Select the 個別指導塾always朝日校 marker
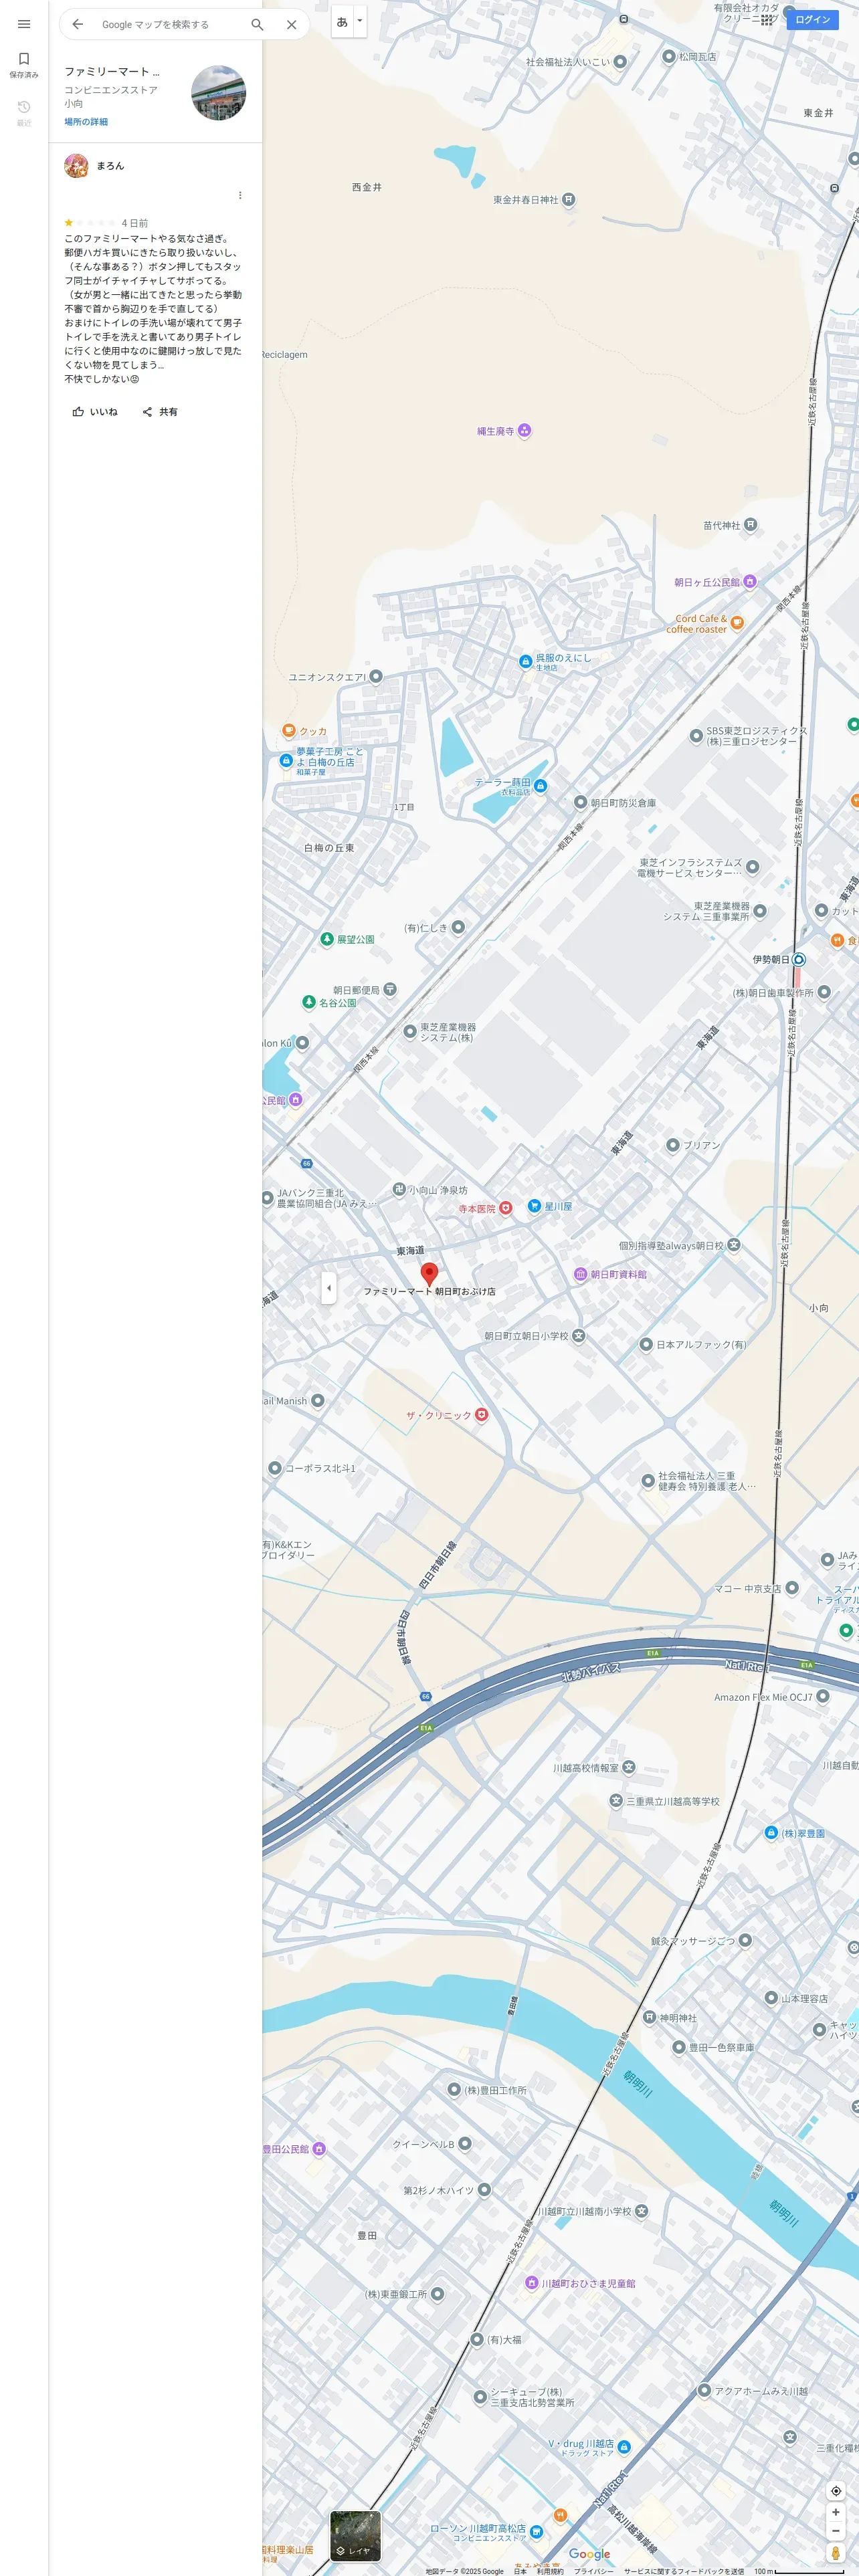Image resolution: width=859 pixels, height=2576 pixels. (x=734, y=1245)
